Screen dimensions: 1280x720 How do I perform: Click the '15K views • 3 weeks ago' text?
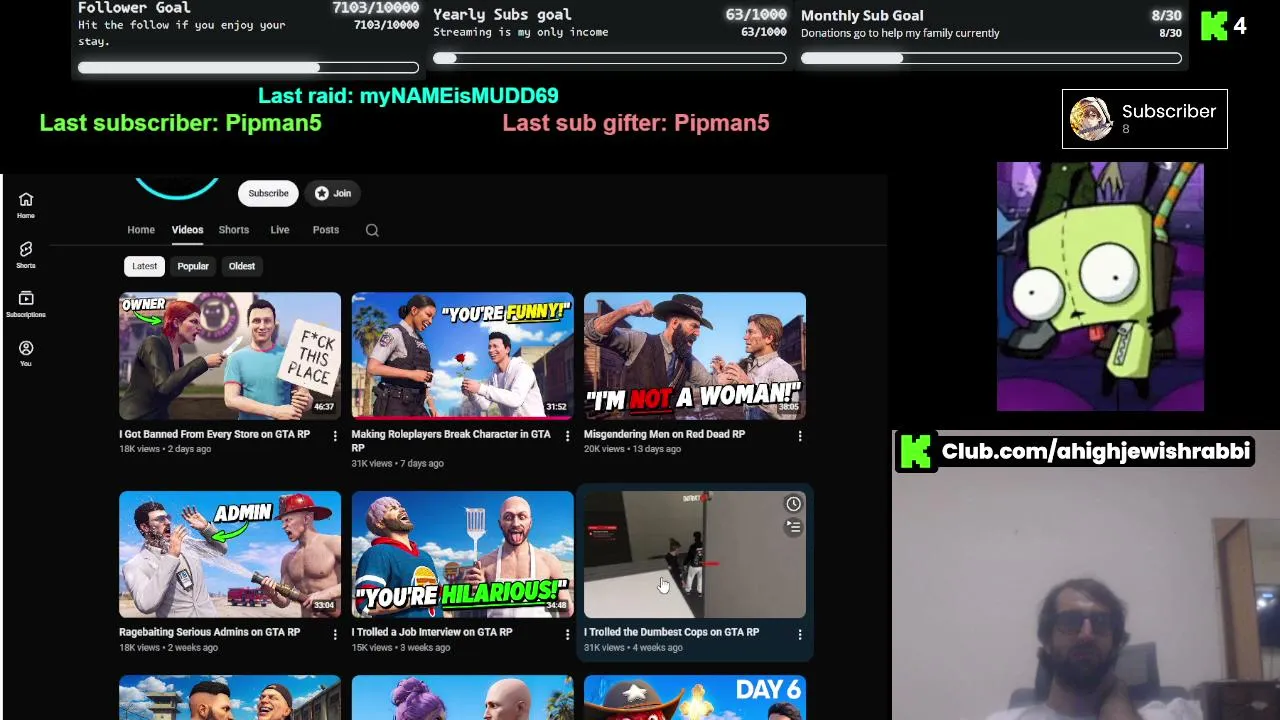click(x=400, y=647)
